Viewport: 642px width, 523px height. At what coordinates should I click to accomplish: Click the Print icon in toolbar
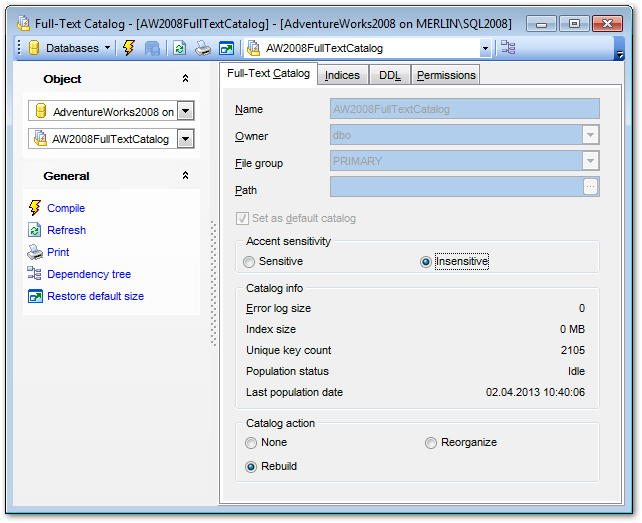pyautogui.click(x=203, y=48)
